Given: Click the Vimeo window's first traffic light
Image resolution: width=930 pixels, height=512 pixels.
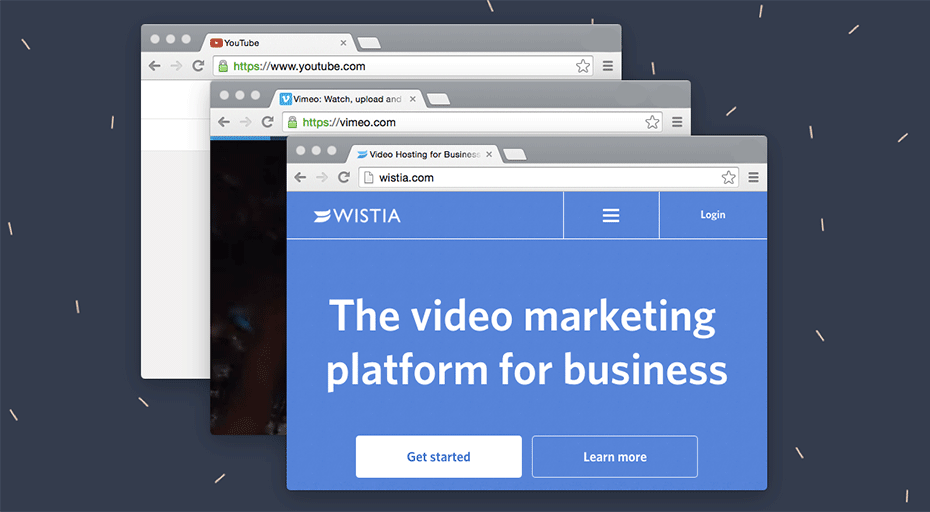Looking at the screenshot, I should coord(224,95).
